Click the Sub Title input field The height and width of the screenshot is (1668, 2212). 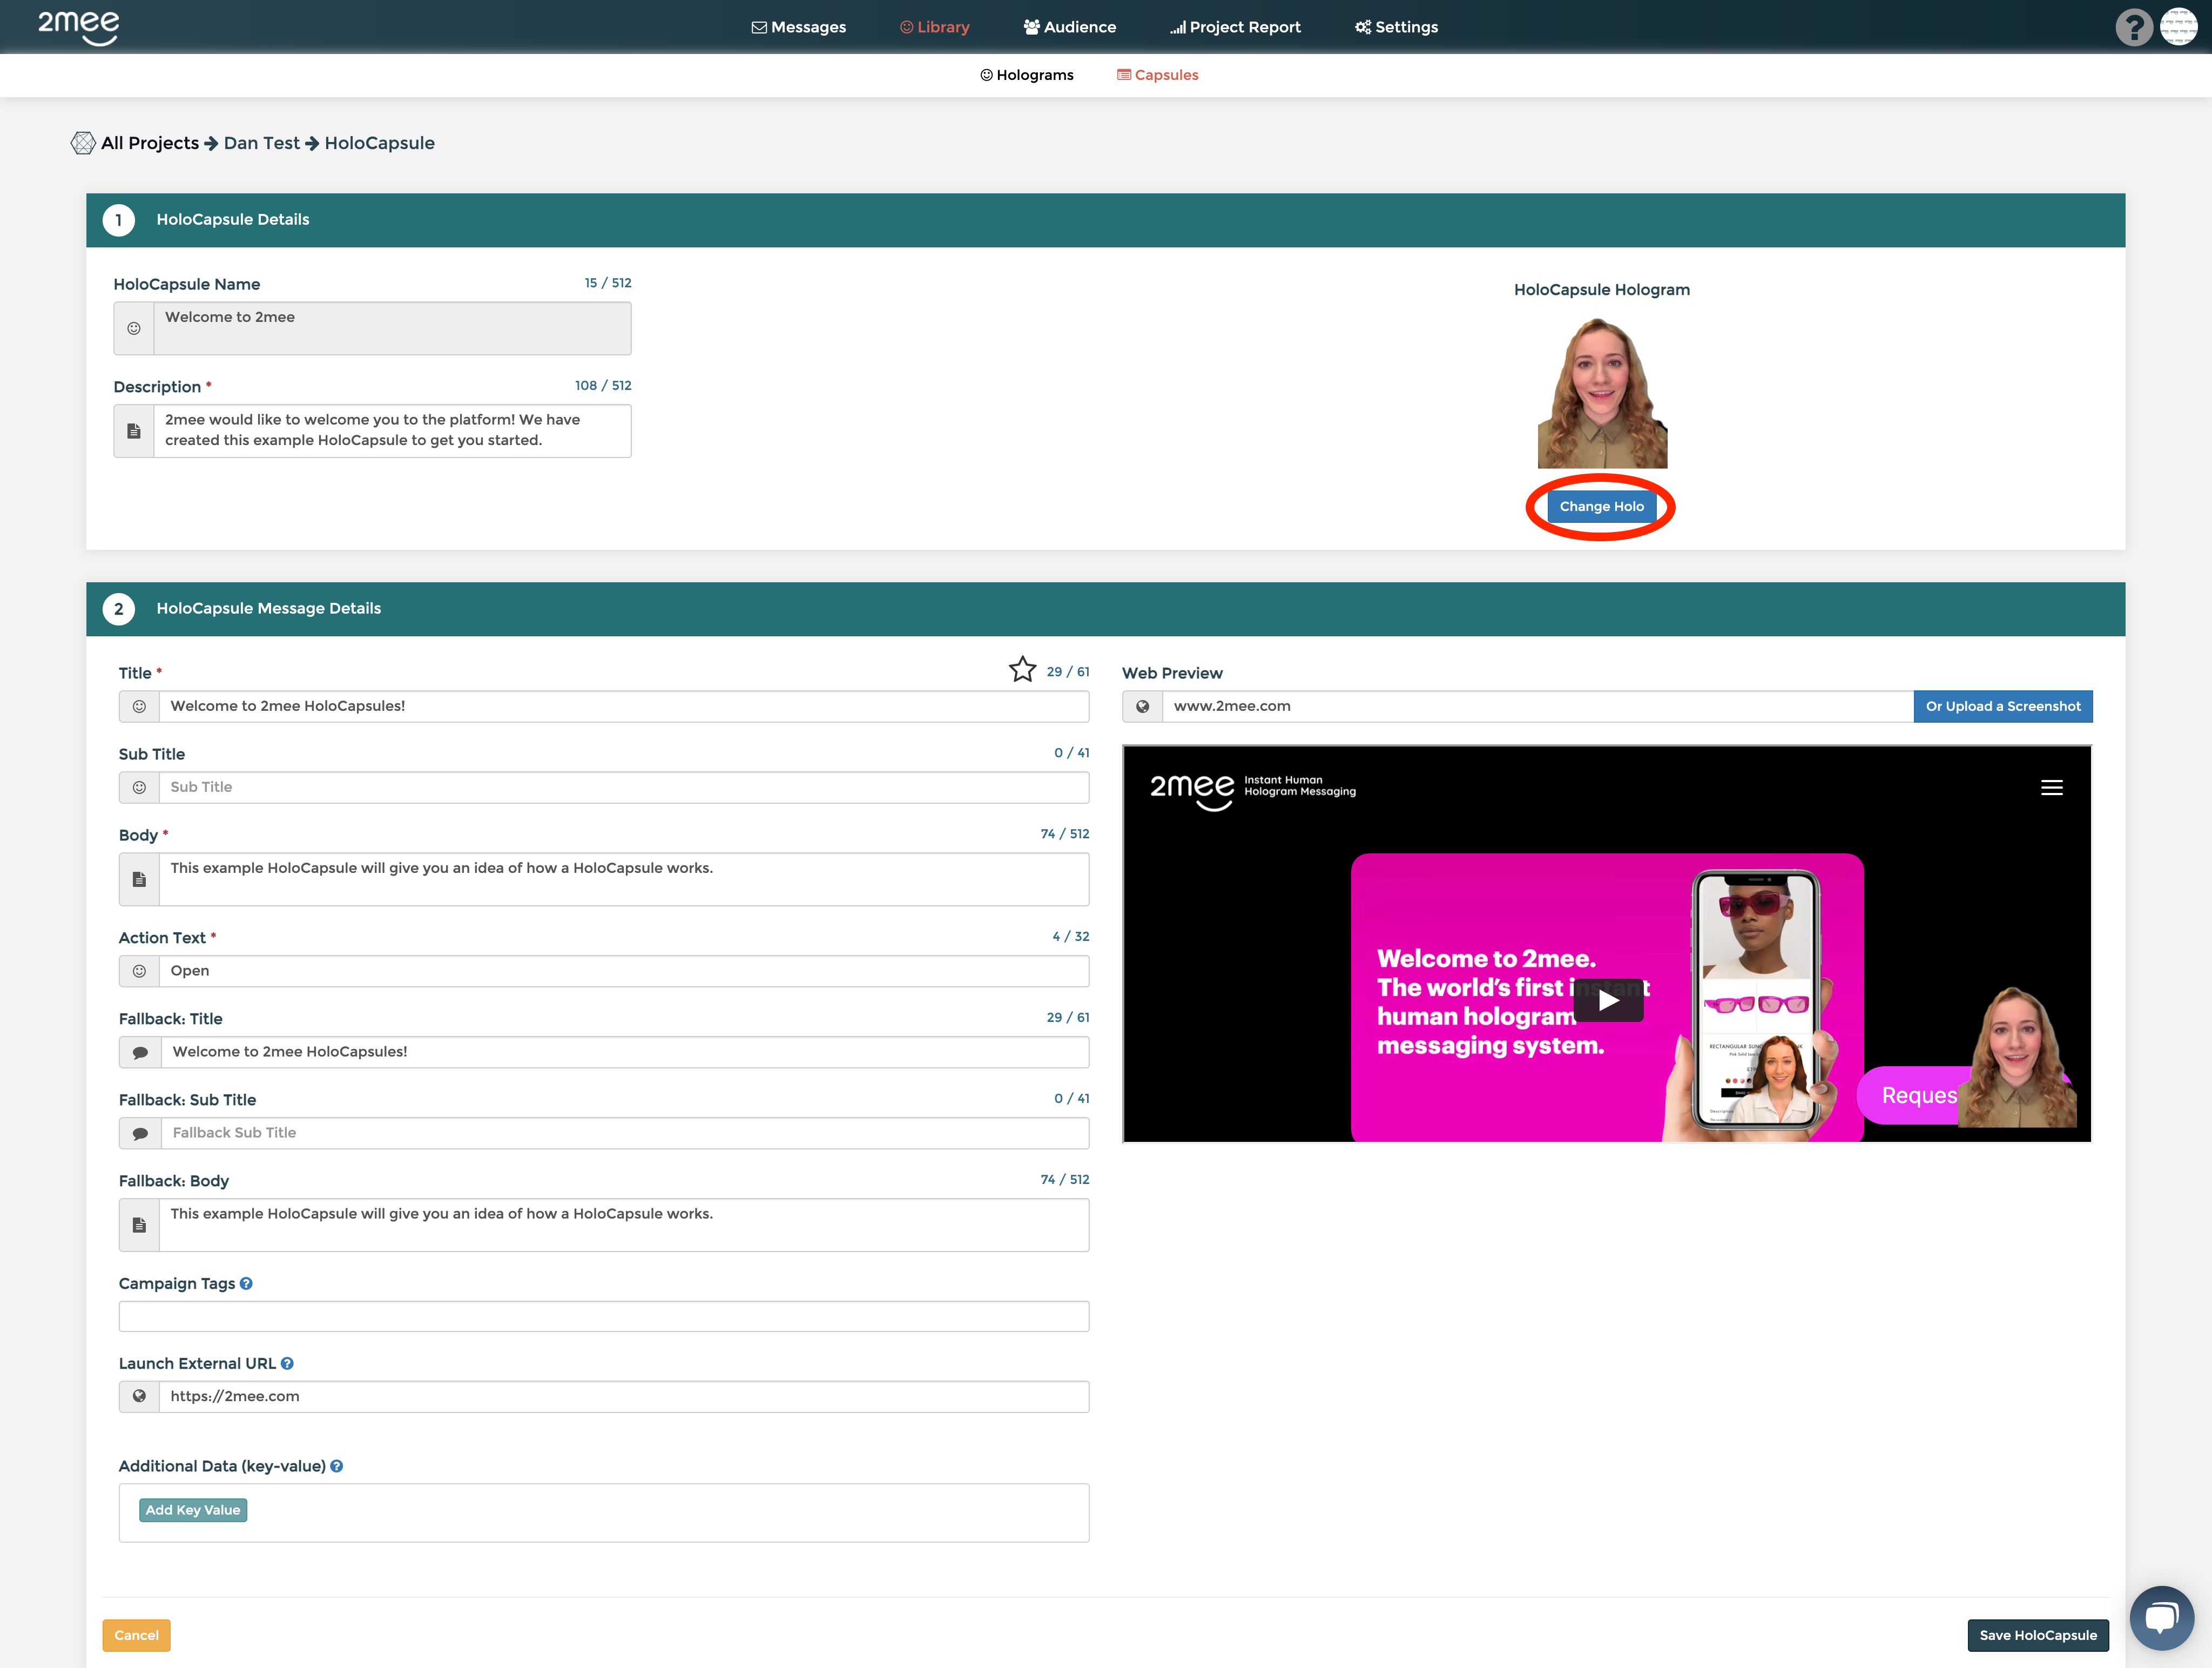coord(624,788)
